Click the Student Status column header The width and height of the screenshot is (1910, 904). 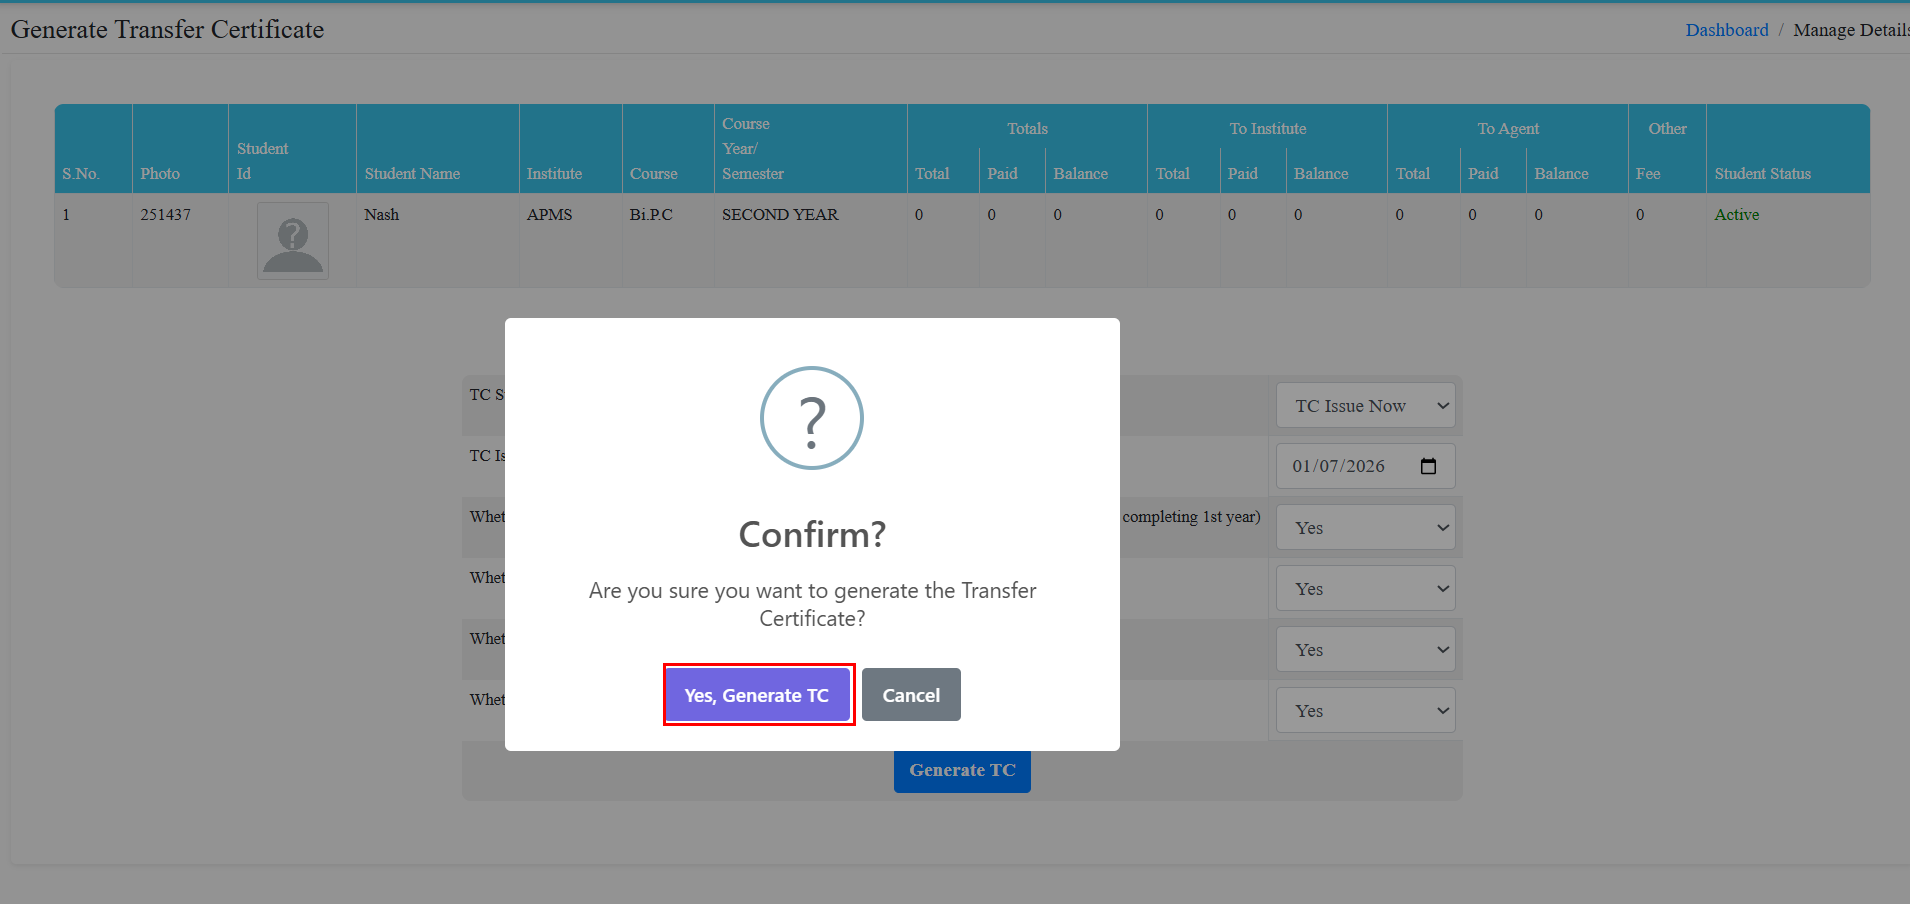pyautogui.click(x=1762, y=174)
